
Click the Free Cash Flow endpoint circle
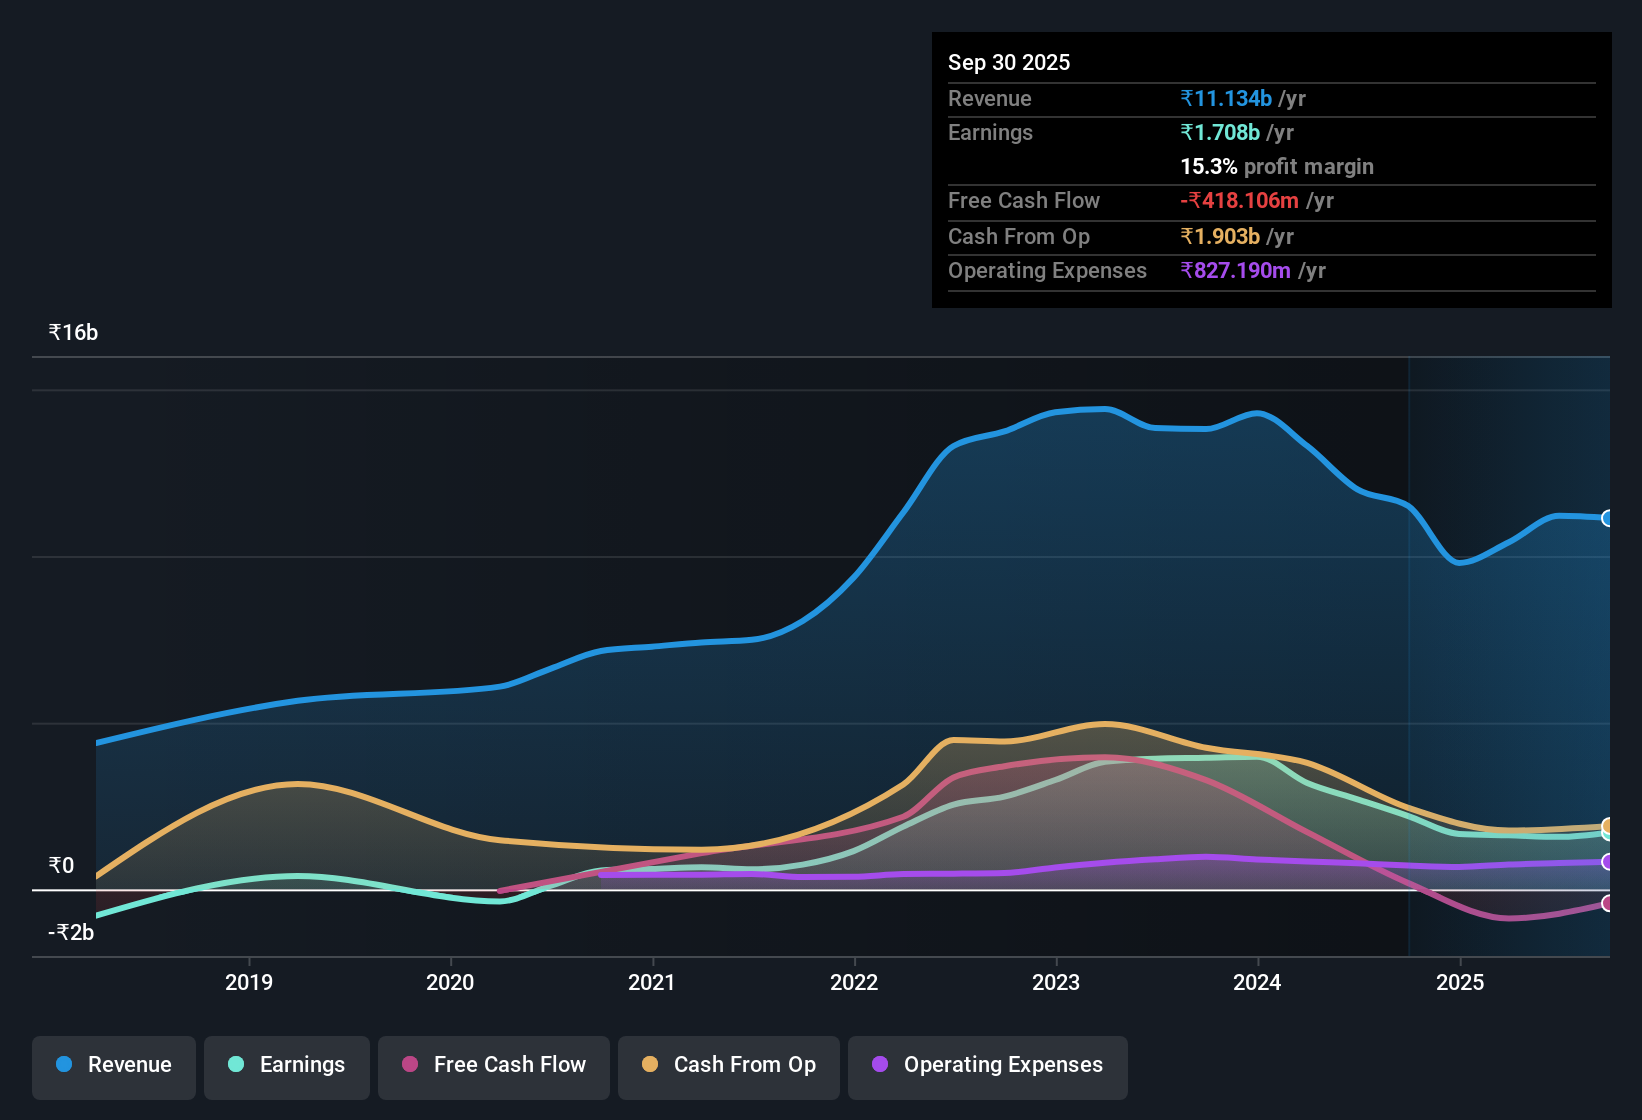pos(1607,905)
